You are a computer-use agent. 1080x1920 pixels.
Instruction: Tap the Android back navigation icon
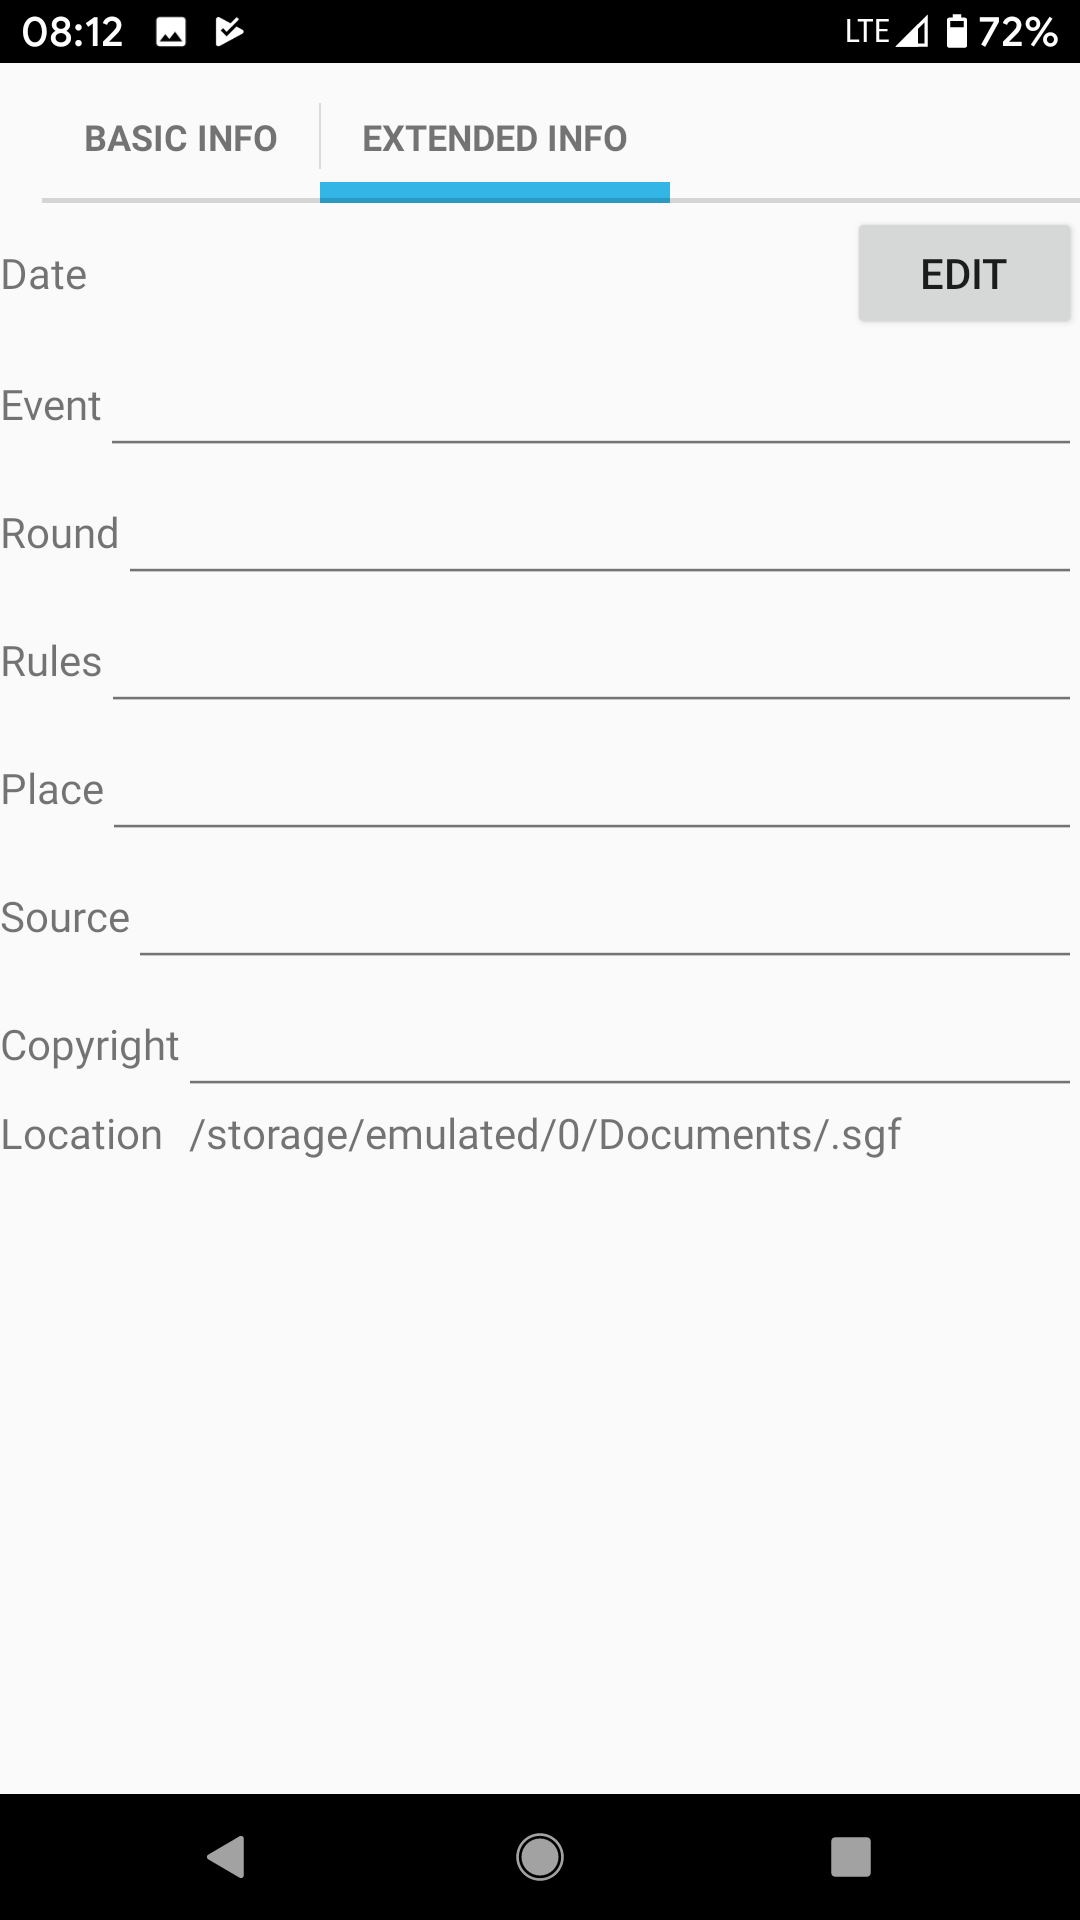tap(226, 1857)
